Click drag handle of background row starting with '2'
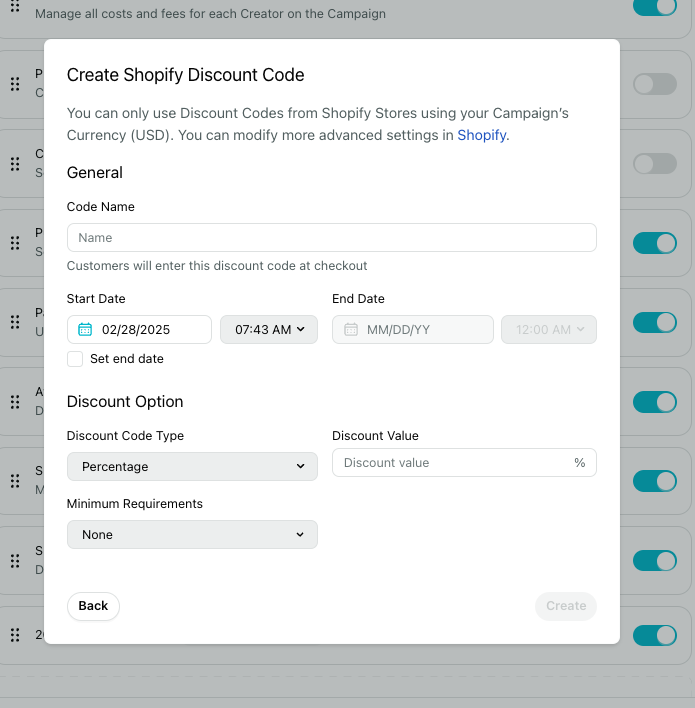 (15, 635)
